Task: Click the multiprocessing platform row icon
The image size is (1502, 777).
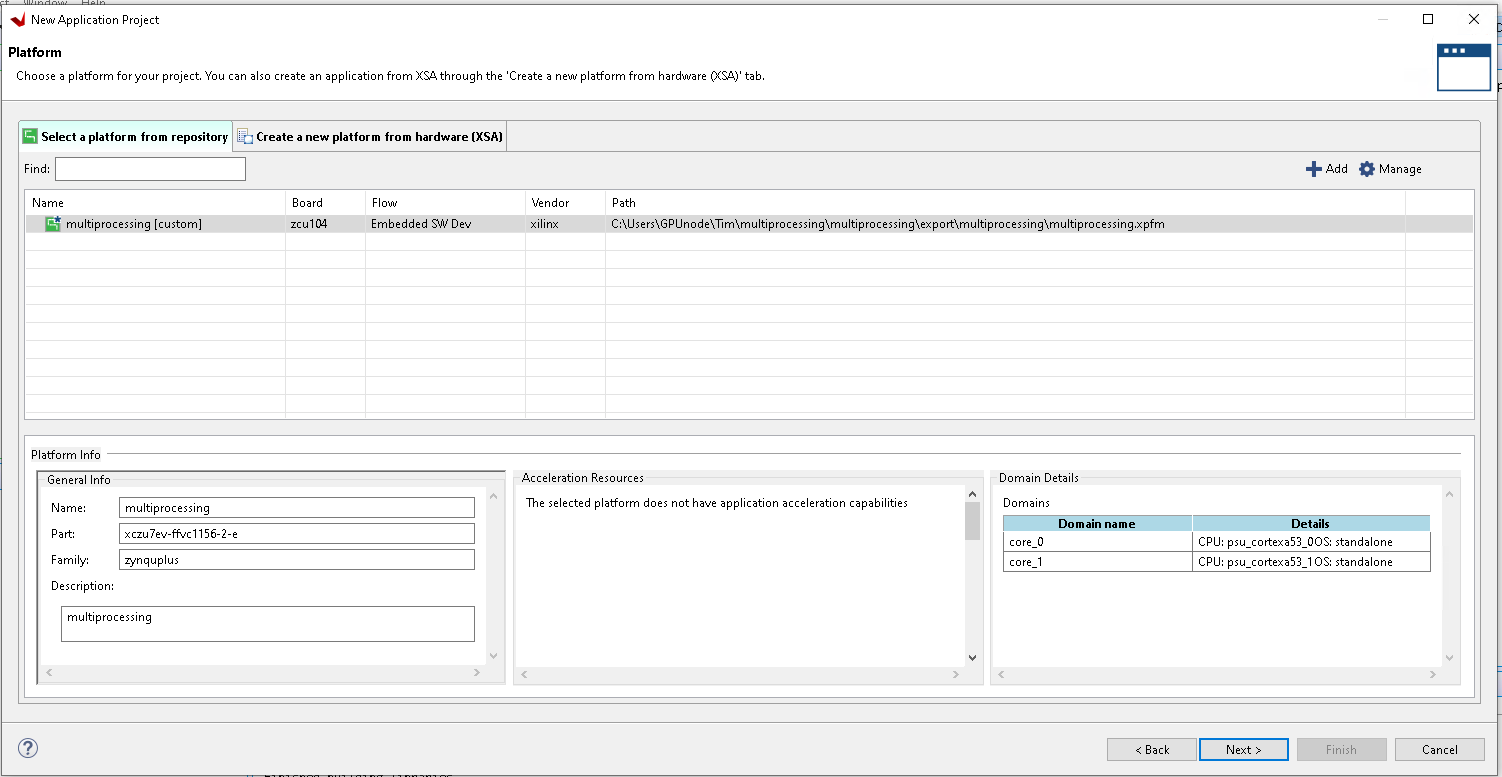Action: click(53, 224)
